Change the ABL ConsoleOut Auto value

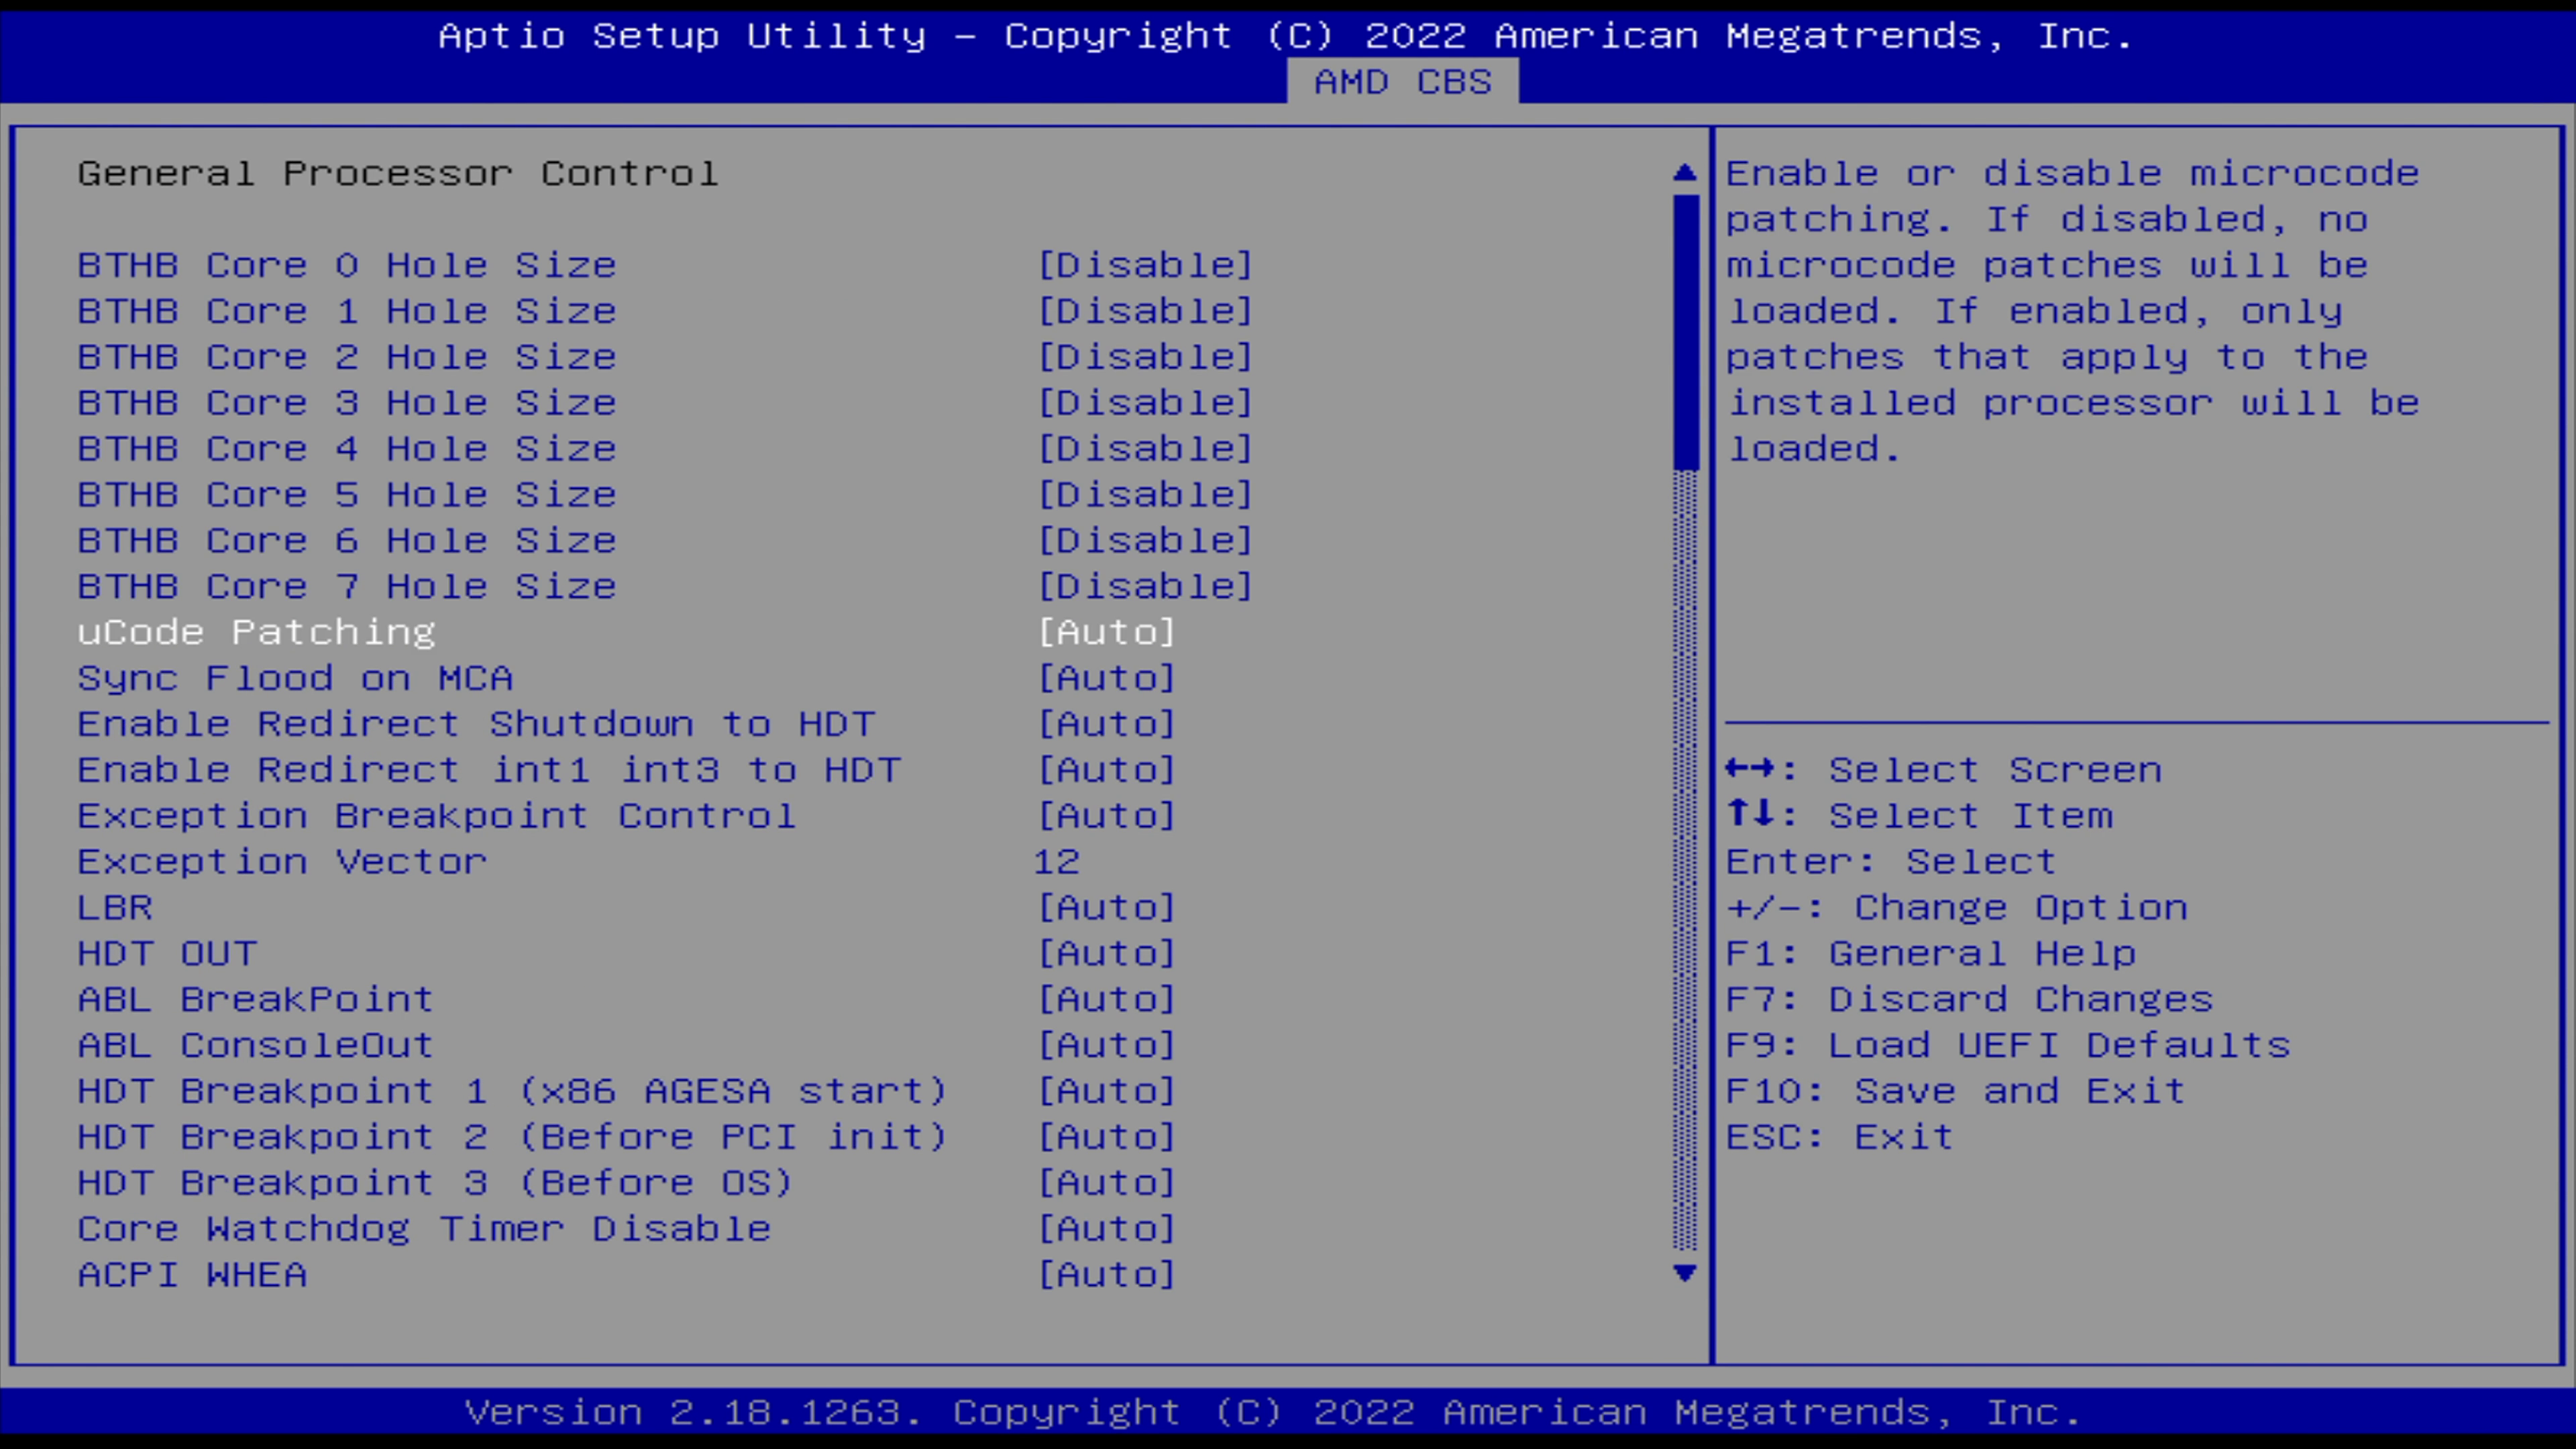coord(1106,1046)
